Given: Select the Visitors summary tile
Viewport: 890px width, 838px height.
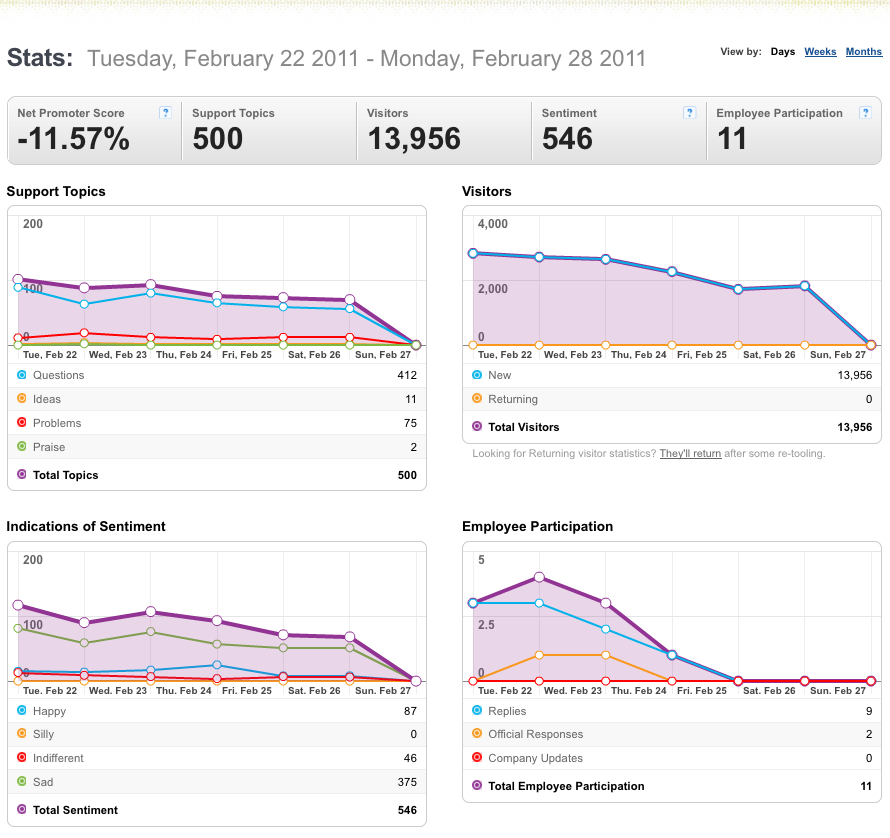Looking at the screenshot, I should pos(444,131).
